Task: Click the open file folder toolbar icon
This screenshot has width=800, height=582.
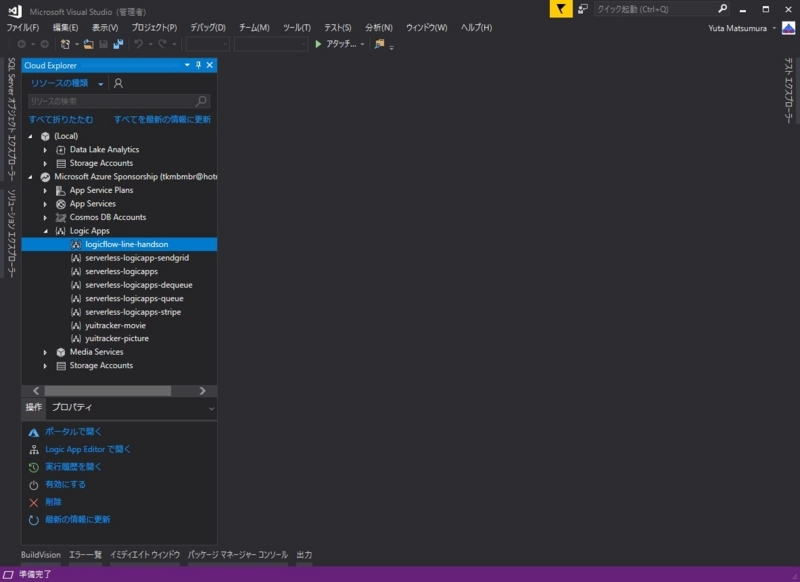Action: tap(88, 44)
